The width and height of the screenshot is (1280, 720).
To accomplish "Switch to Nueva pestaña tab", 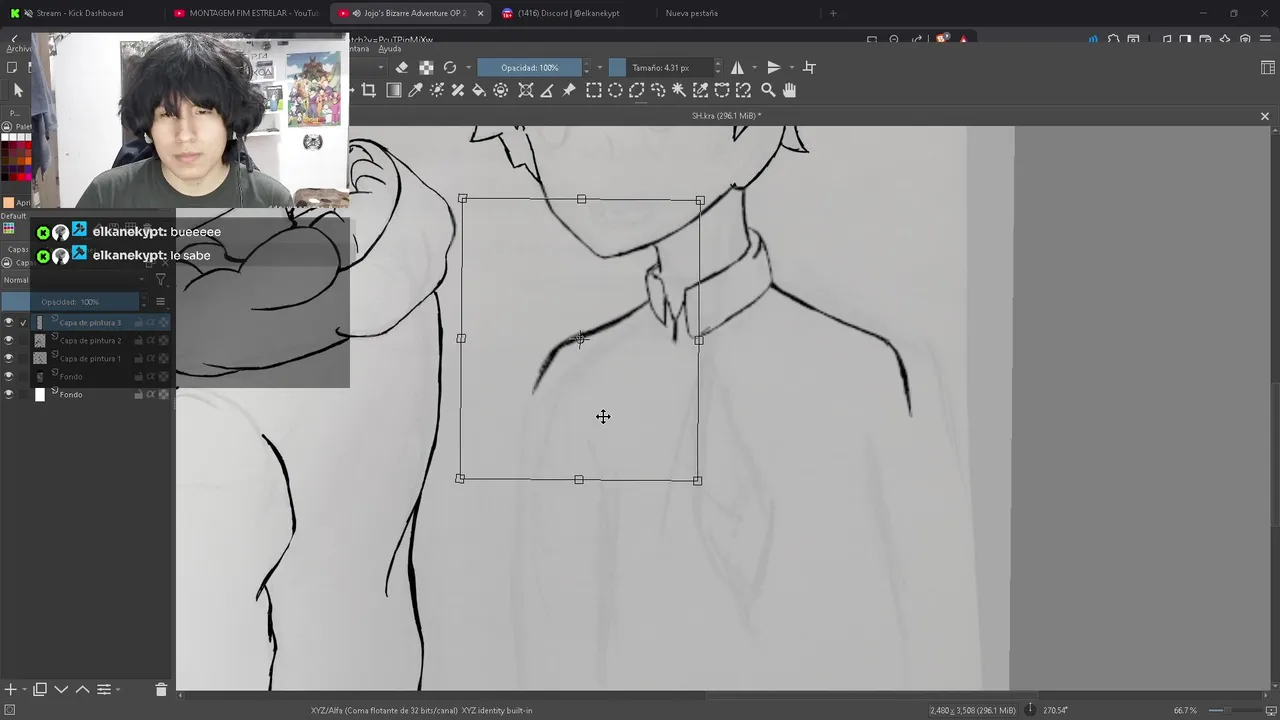I will click(x=692, y=13).
